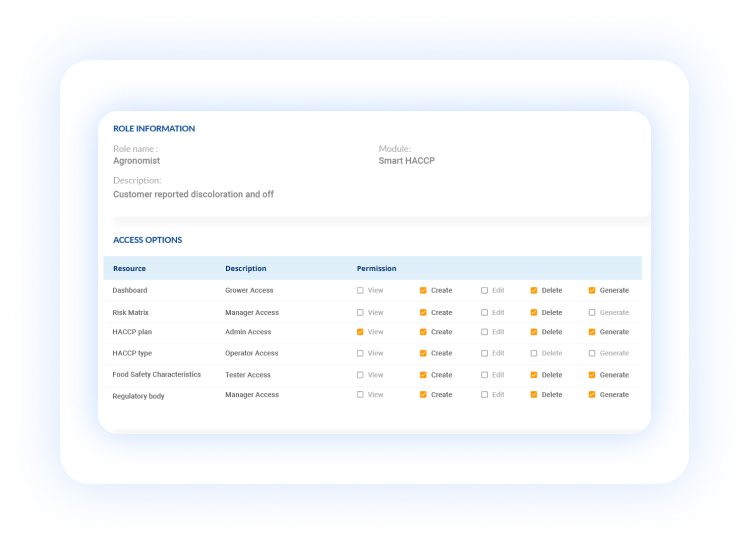Uncheck Create for HACCP plan
The width and height of the screenshot is (749, 544).
pyautogui.click(x=423, y=332)
